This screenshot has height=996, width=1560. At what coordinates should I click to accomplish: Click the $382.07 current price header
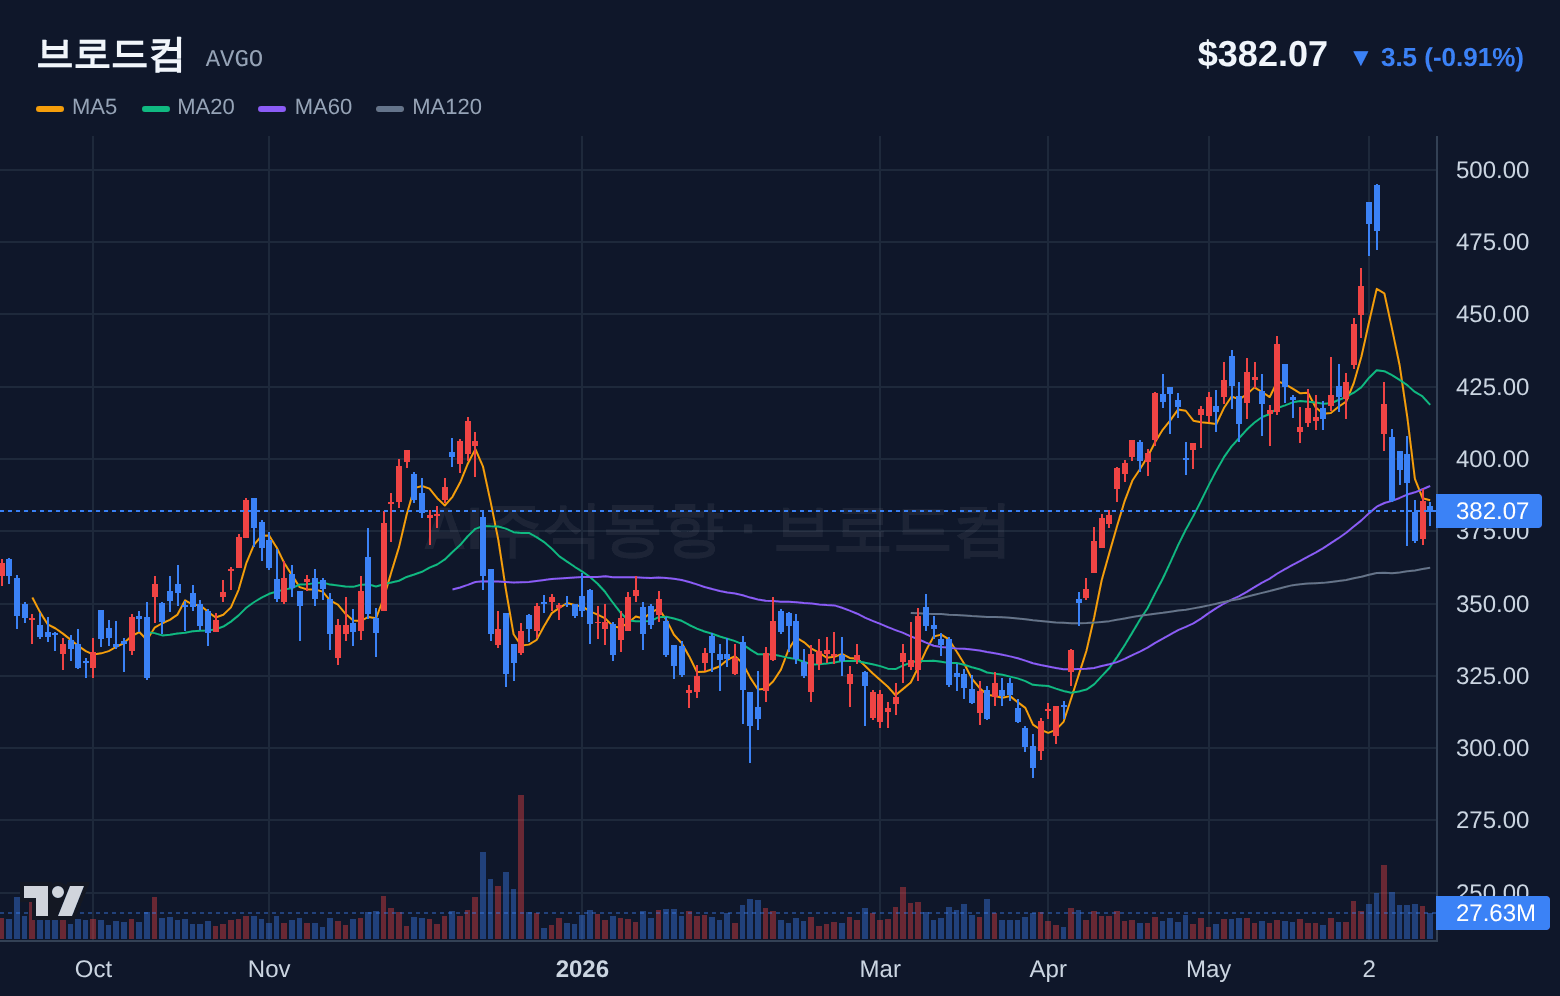click(x=1262, y=54)
